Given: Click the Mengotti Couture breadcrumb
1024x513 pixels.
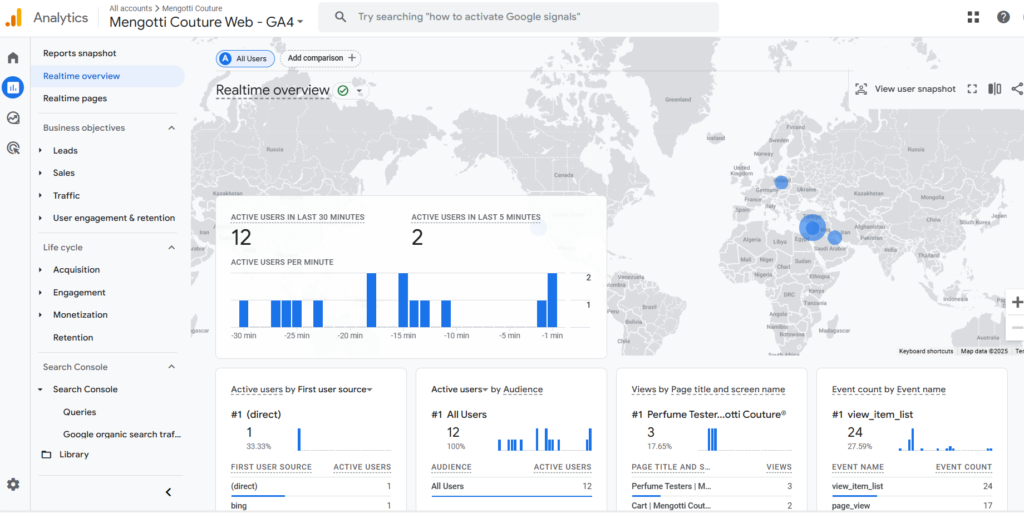Looking at the screenshot, I should coord(191,8).
